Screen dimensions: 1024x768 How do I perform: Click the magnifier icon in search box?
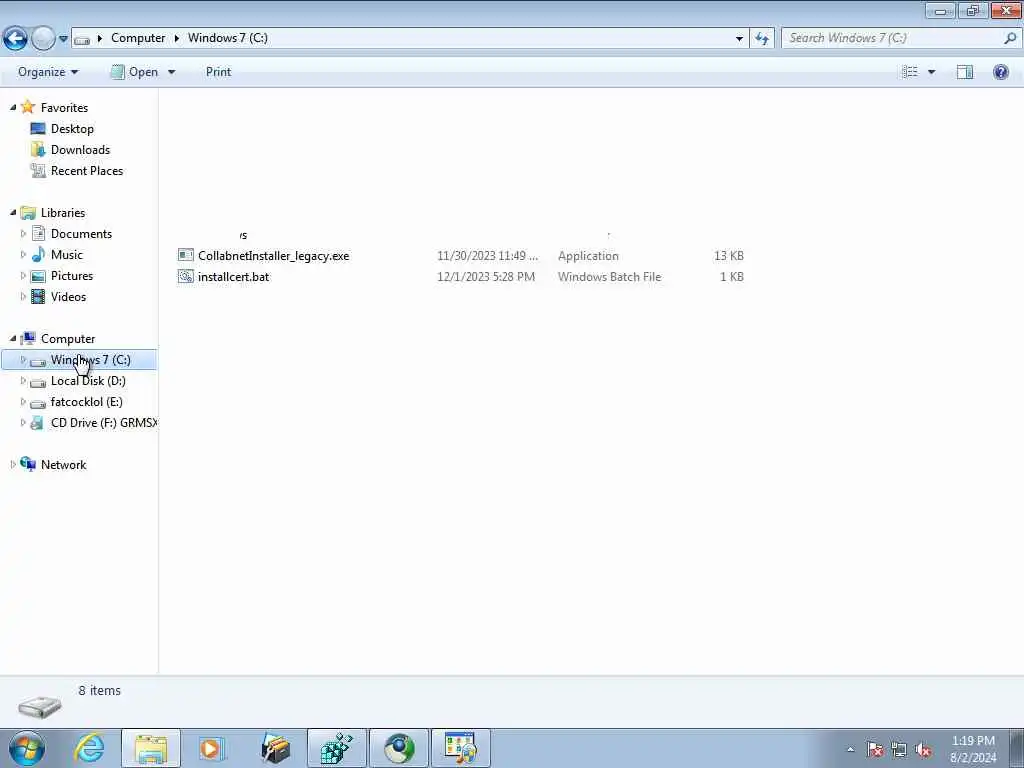tap(1010, 38)
